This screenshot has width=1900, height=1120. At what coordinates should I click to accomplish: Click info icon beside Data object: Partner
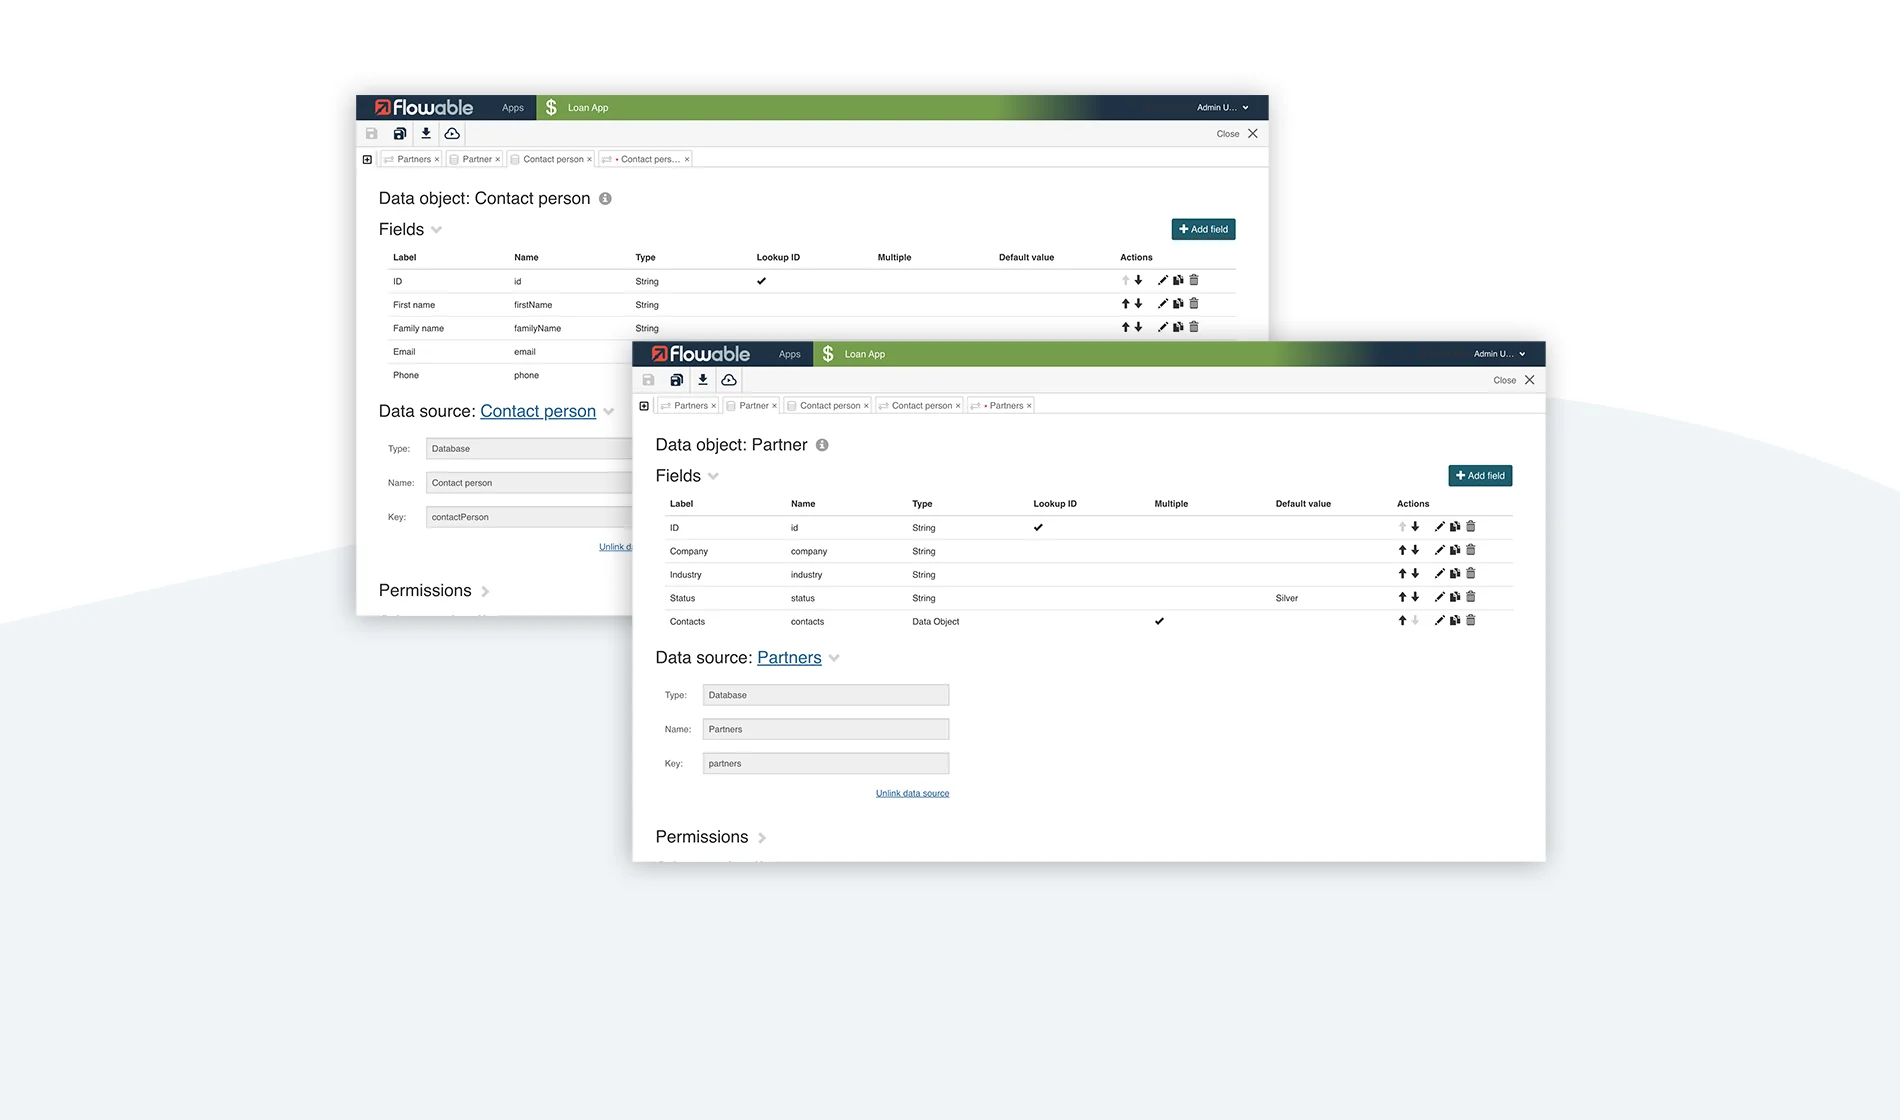click(x=822, y=445)
